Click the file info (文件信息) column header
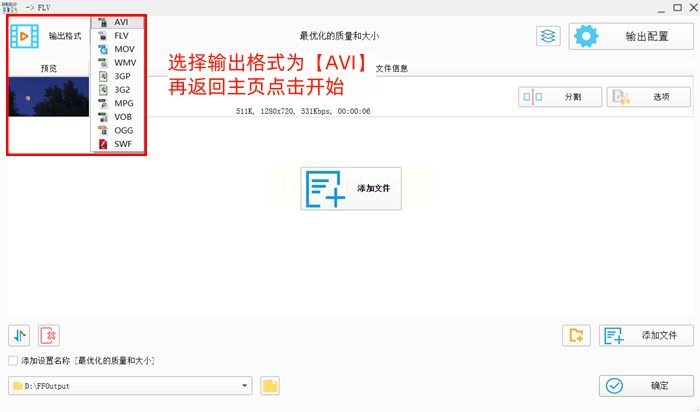This screenshot has height=412, width=700. point(392,68)
